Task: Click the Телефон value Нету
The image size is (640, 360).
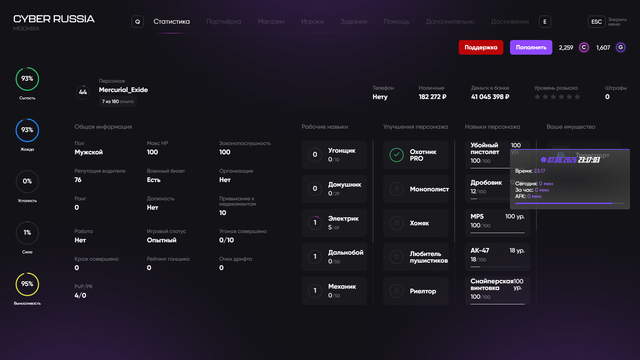Action: pyautogui.click(x=380, y=97)
